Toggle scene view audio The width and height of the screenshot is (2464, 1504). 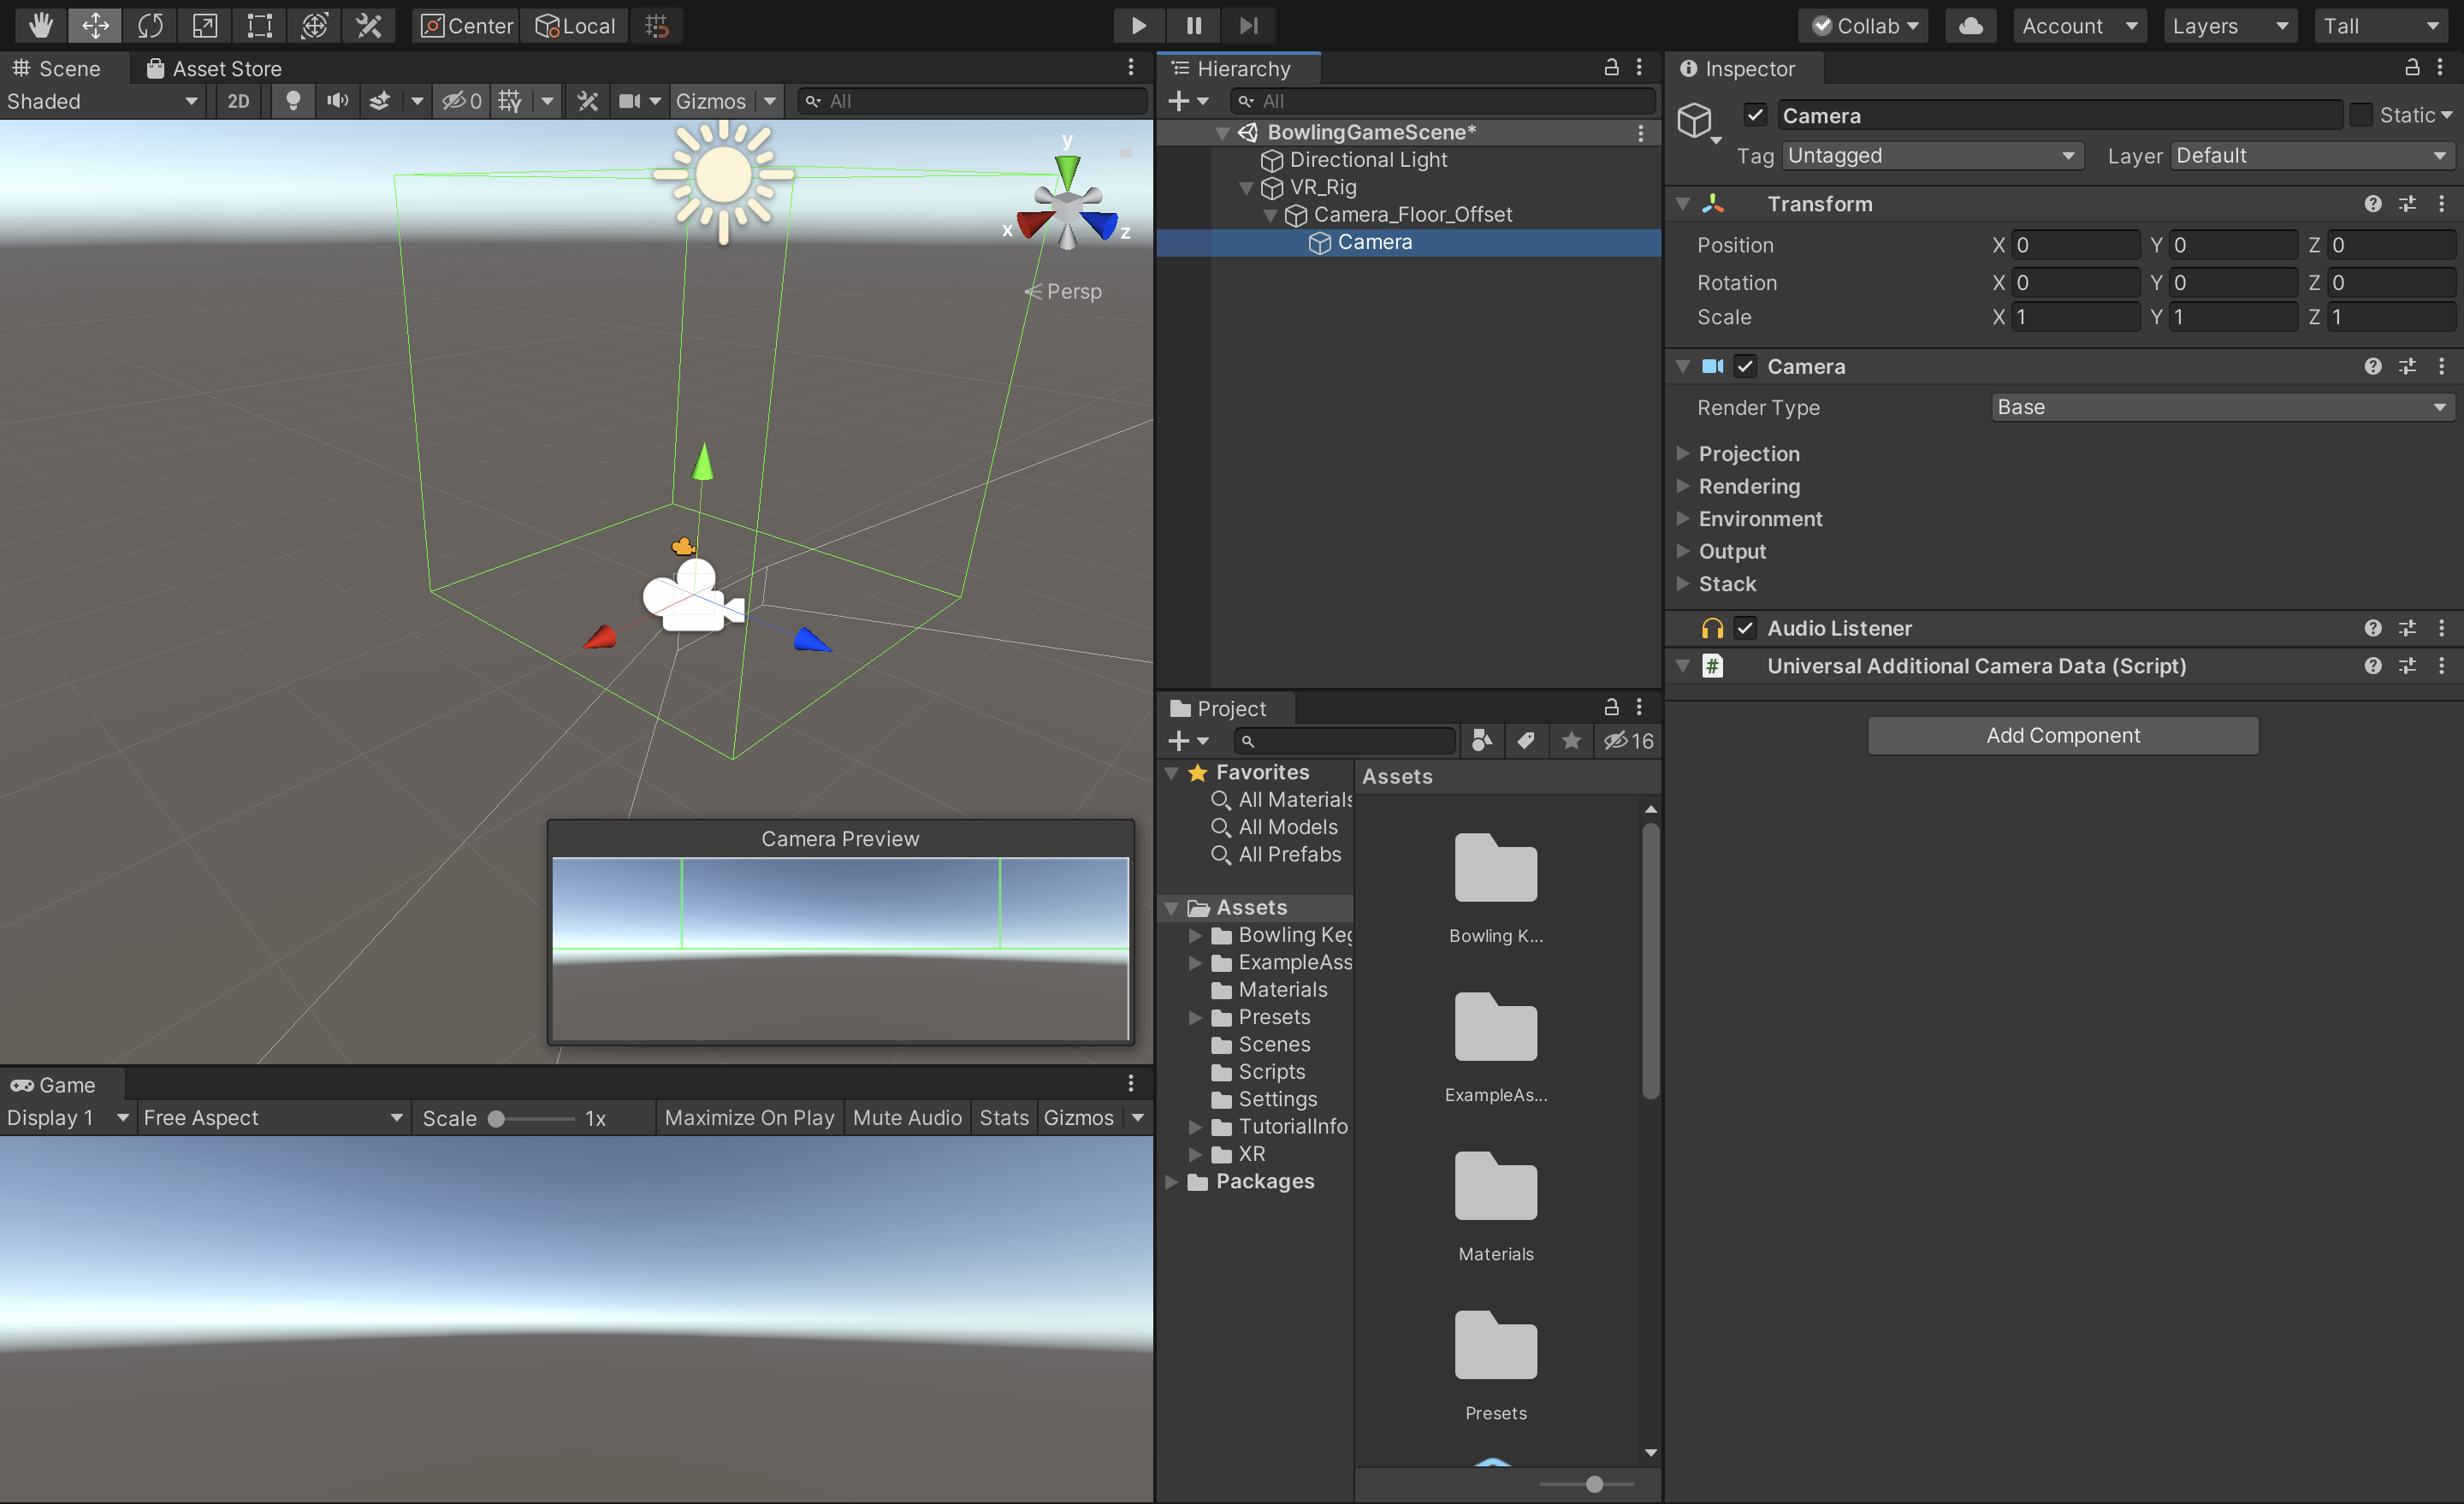point(337,100)
